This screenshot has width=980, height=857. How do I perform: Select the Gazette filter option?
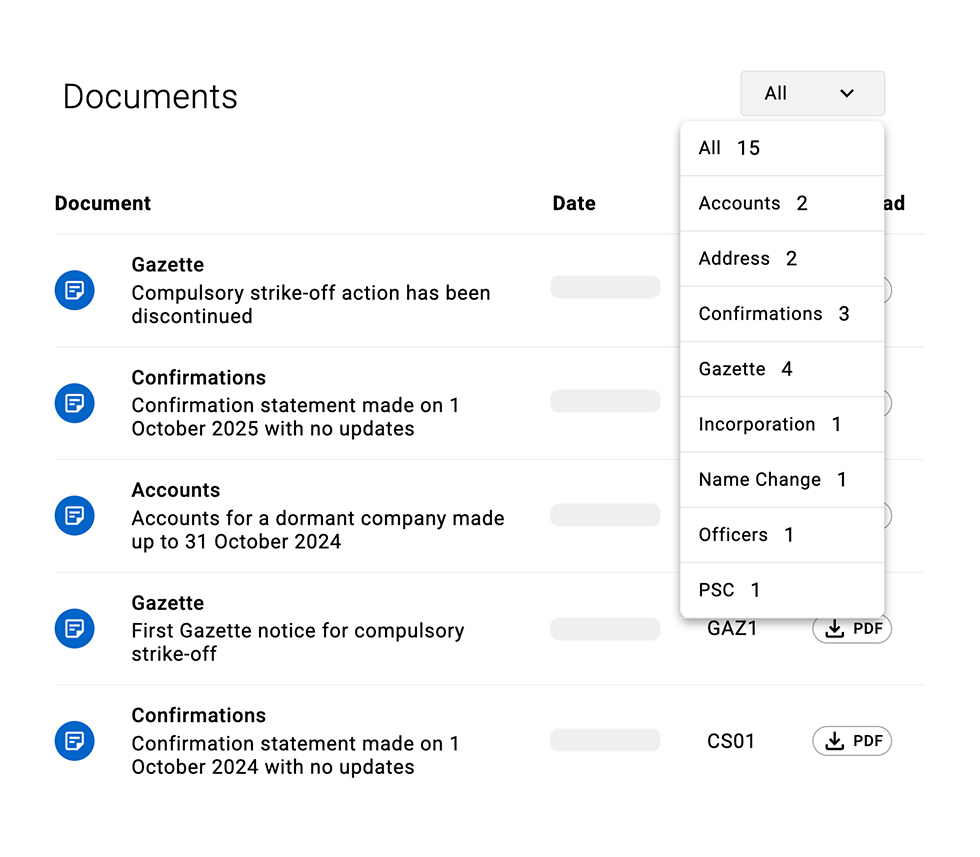point(781,369)
